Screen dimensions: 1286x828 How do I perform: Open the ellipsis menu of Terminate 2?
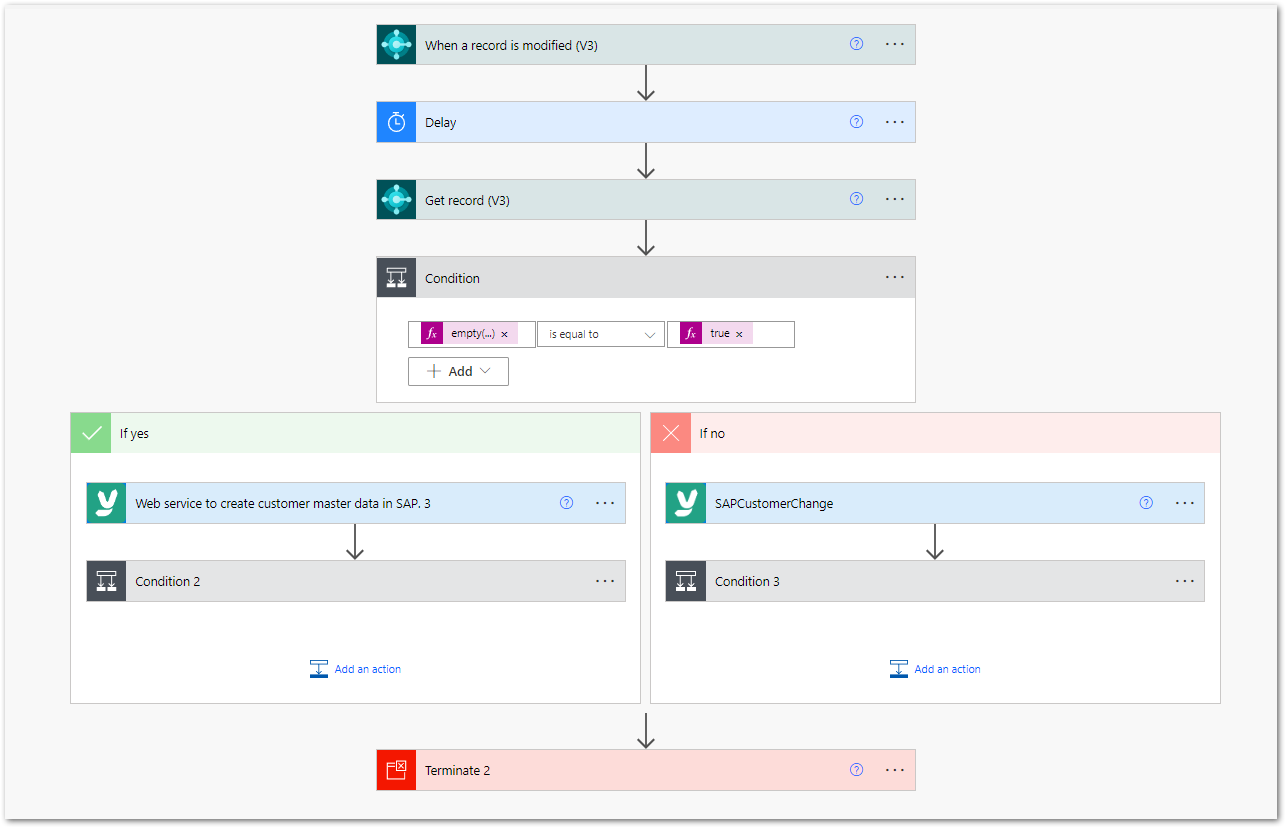[895, 770]
